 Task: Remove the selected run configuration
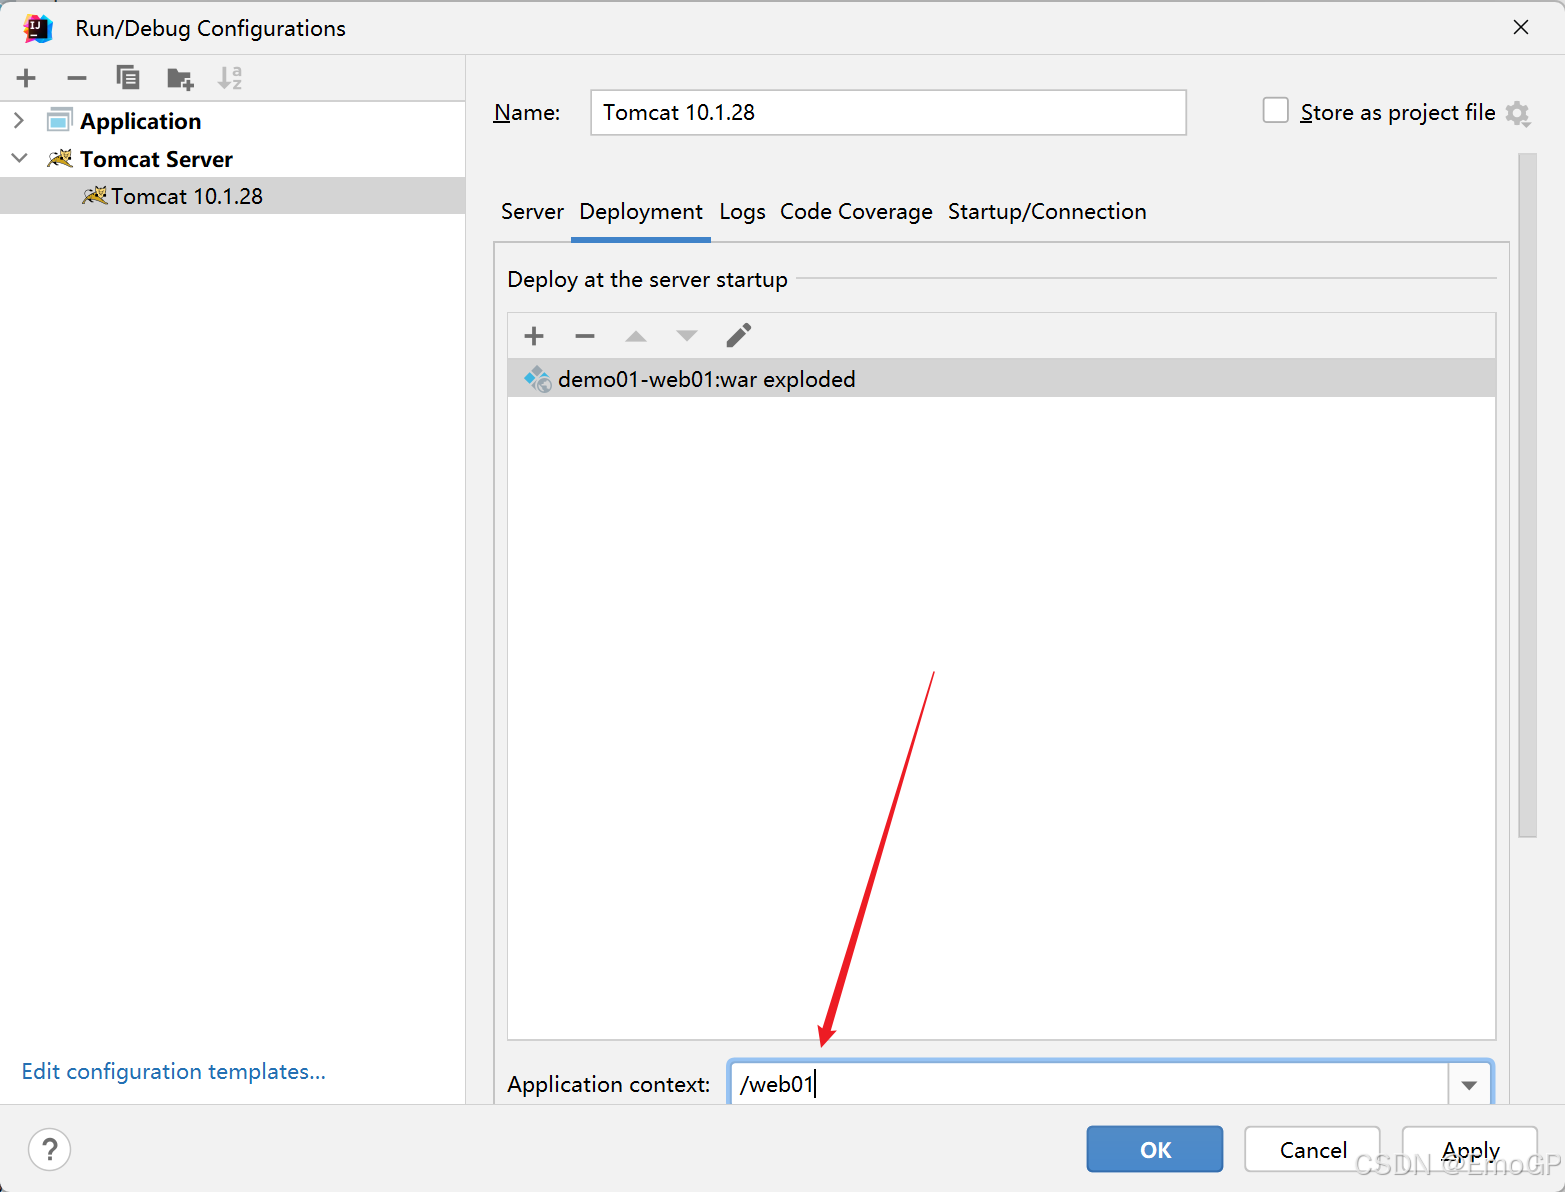(77, 78)
